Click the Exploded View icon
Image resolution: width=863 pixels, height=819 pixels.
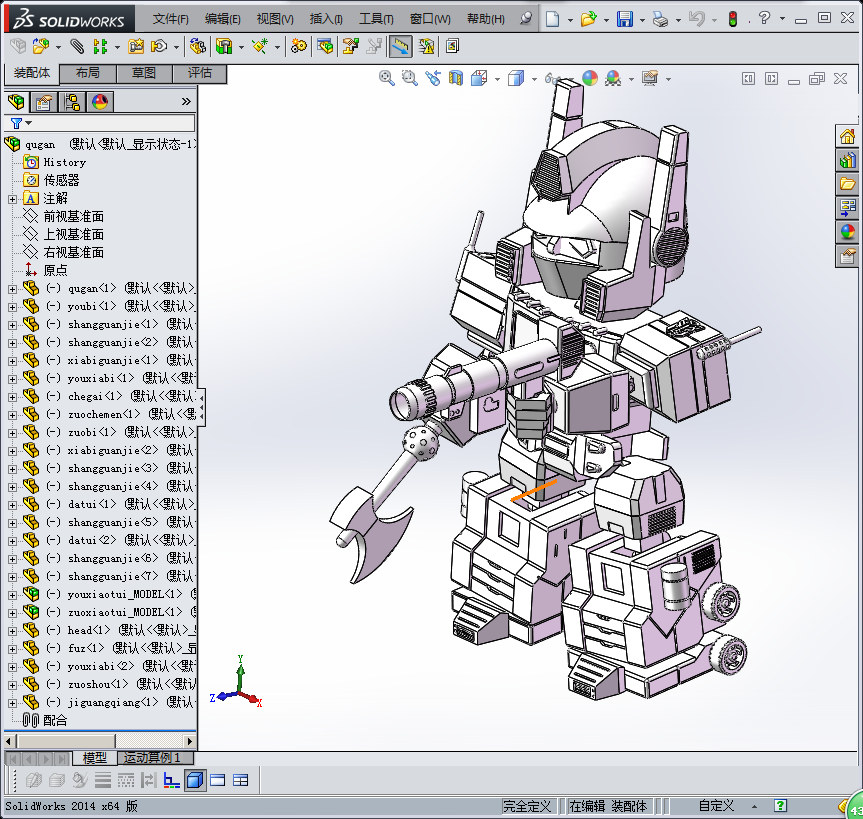(350, 46)
